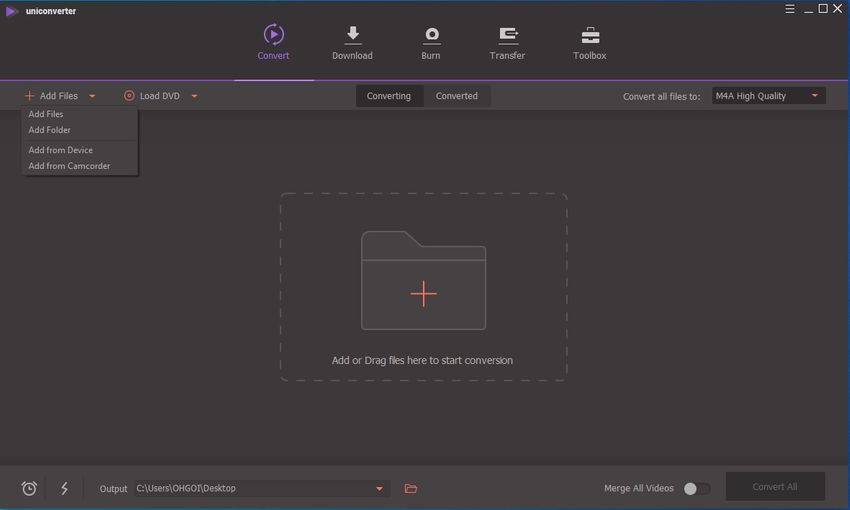Screen dimensions: 850x510
Task: Maximize the uniconverter window
Action: point(823,9)
